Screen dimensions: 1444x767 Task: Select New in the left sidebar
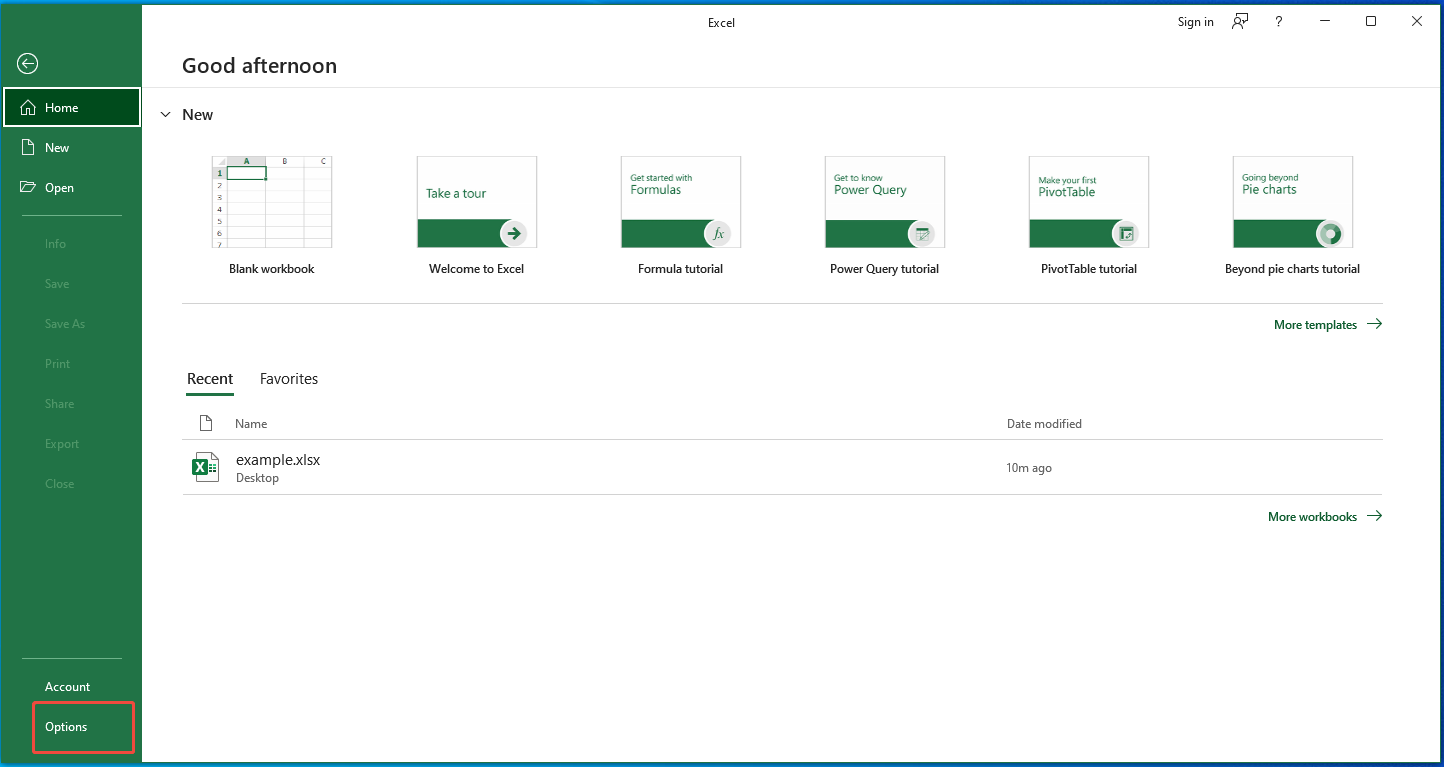pyautogui.click(x=57, y=148)
